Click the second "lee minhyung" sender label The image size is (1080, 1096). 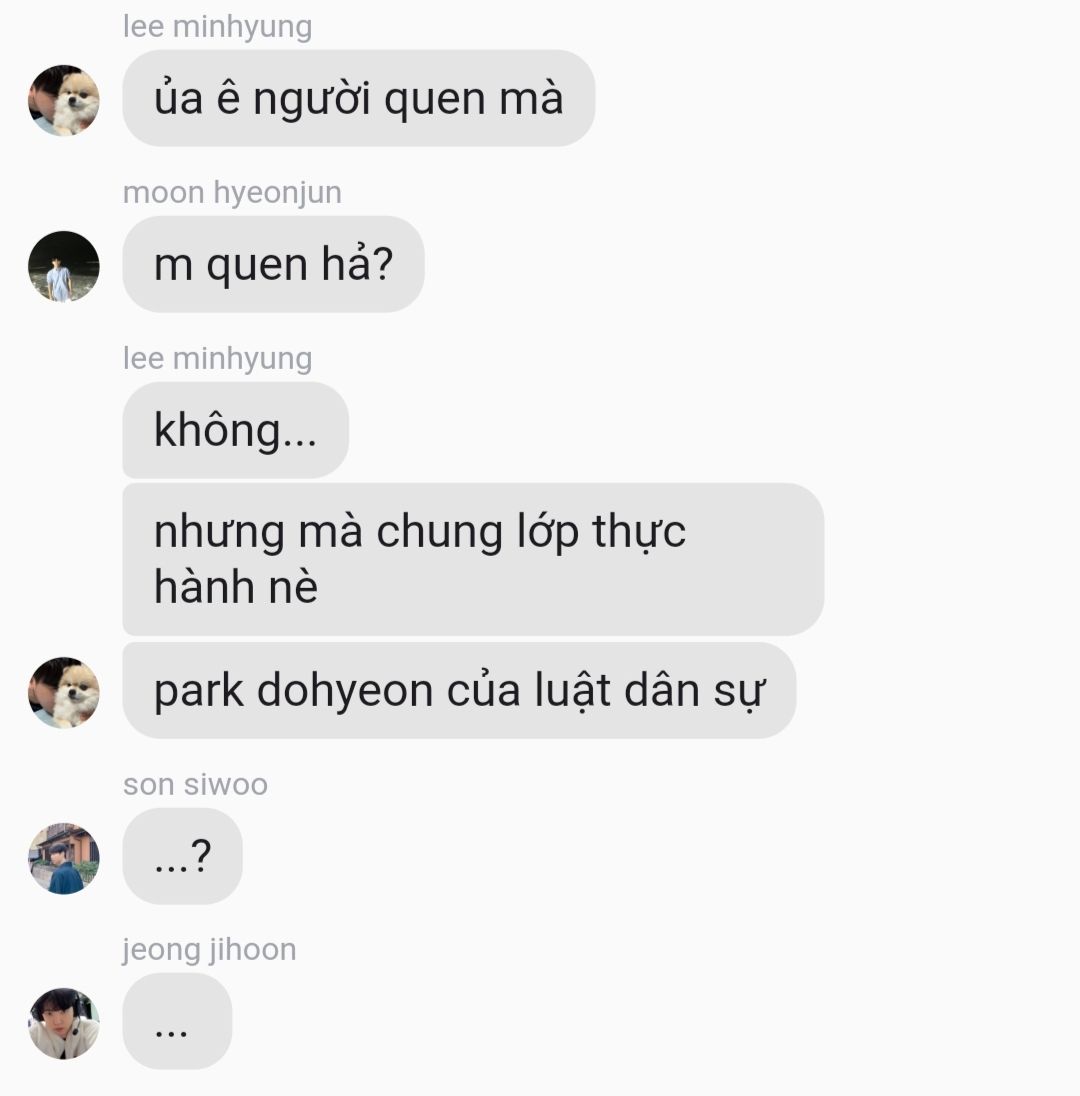coord(217,359)
